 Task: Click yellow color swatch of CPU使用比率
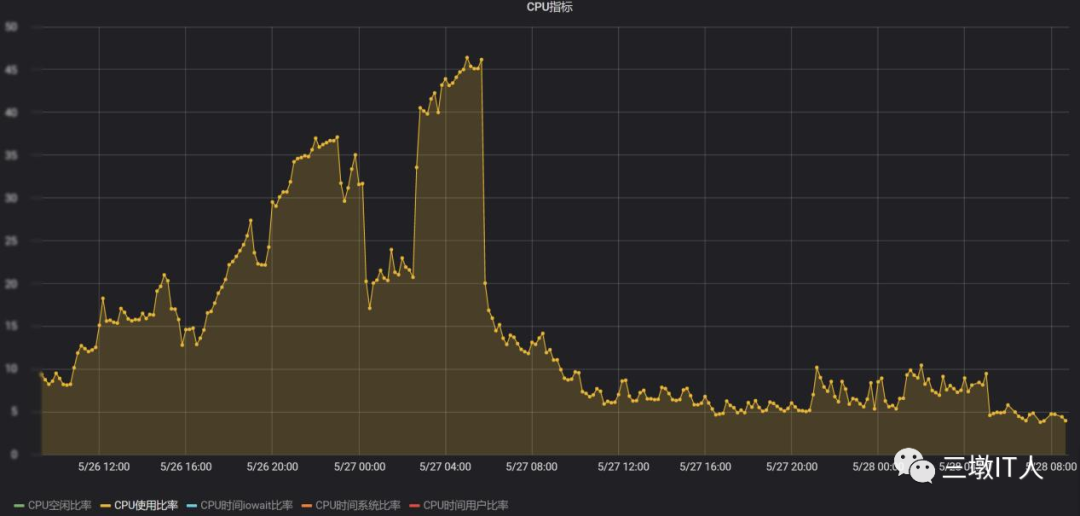tap(105, 506)
